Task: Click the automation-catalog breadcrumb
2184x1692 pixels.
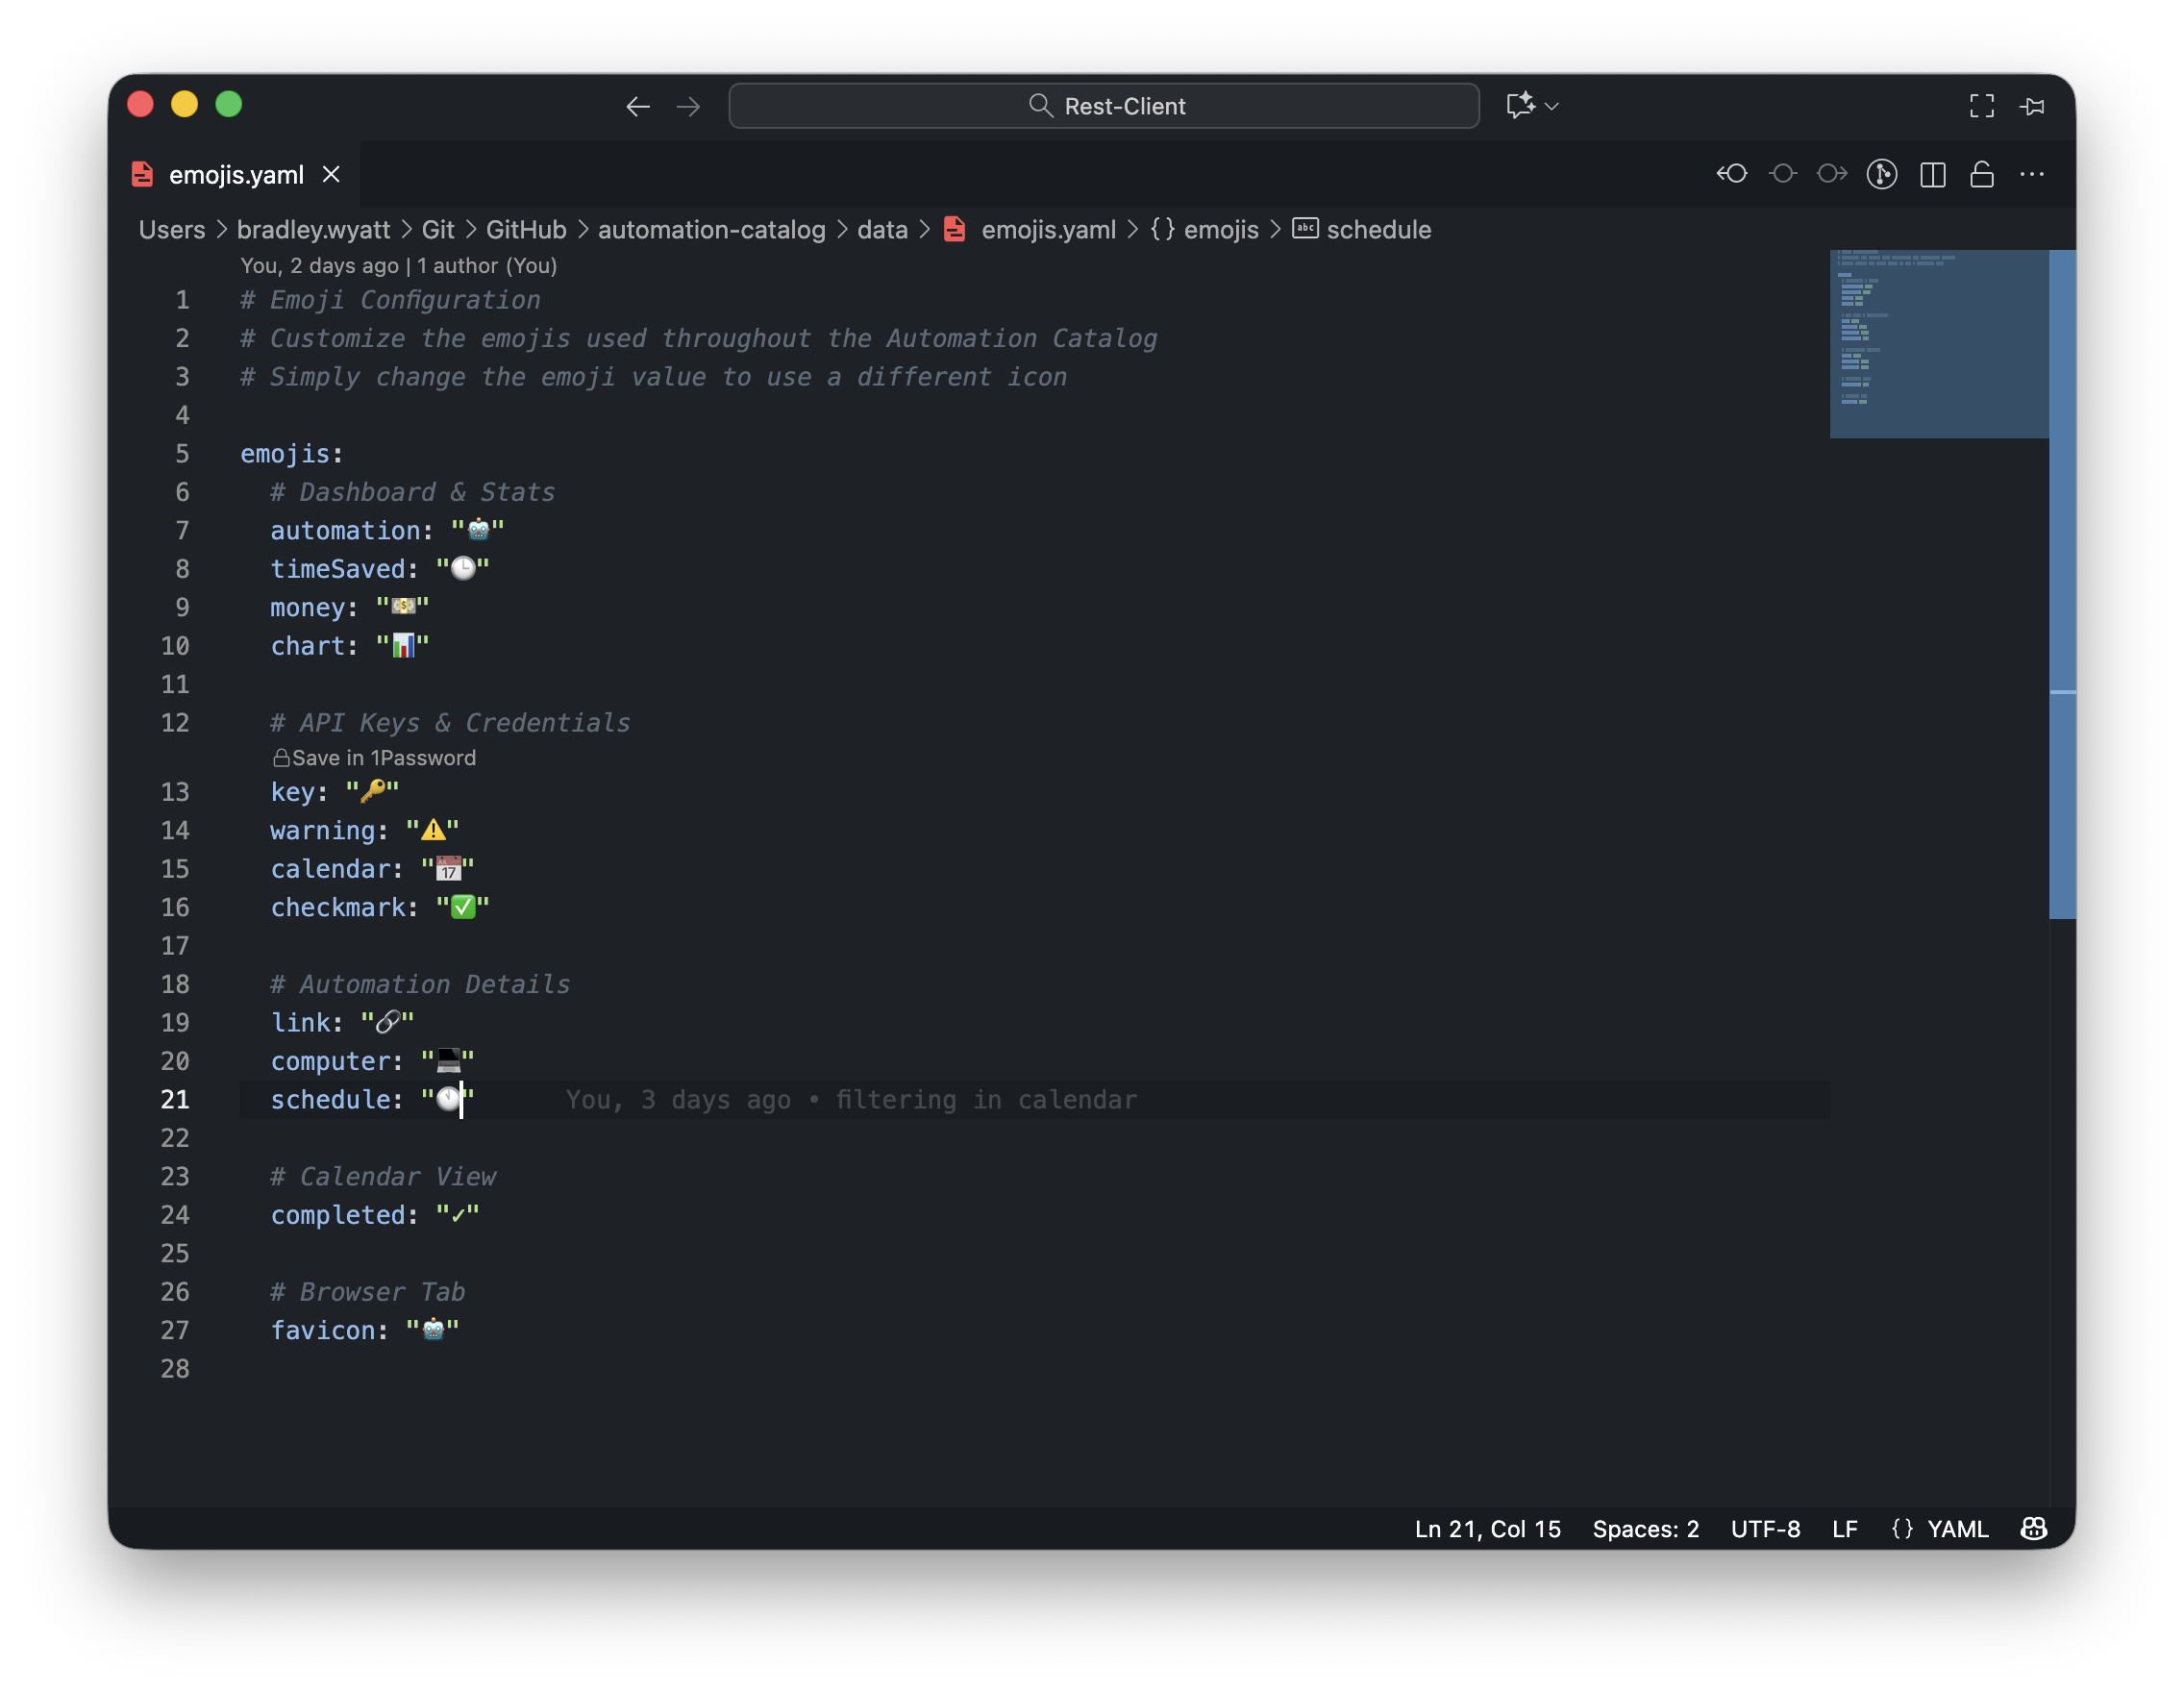Action: 711,230
